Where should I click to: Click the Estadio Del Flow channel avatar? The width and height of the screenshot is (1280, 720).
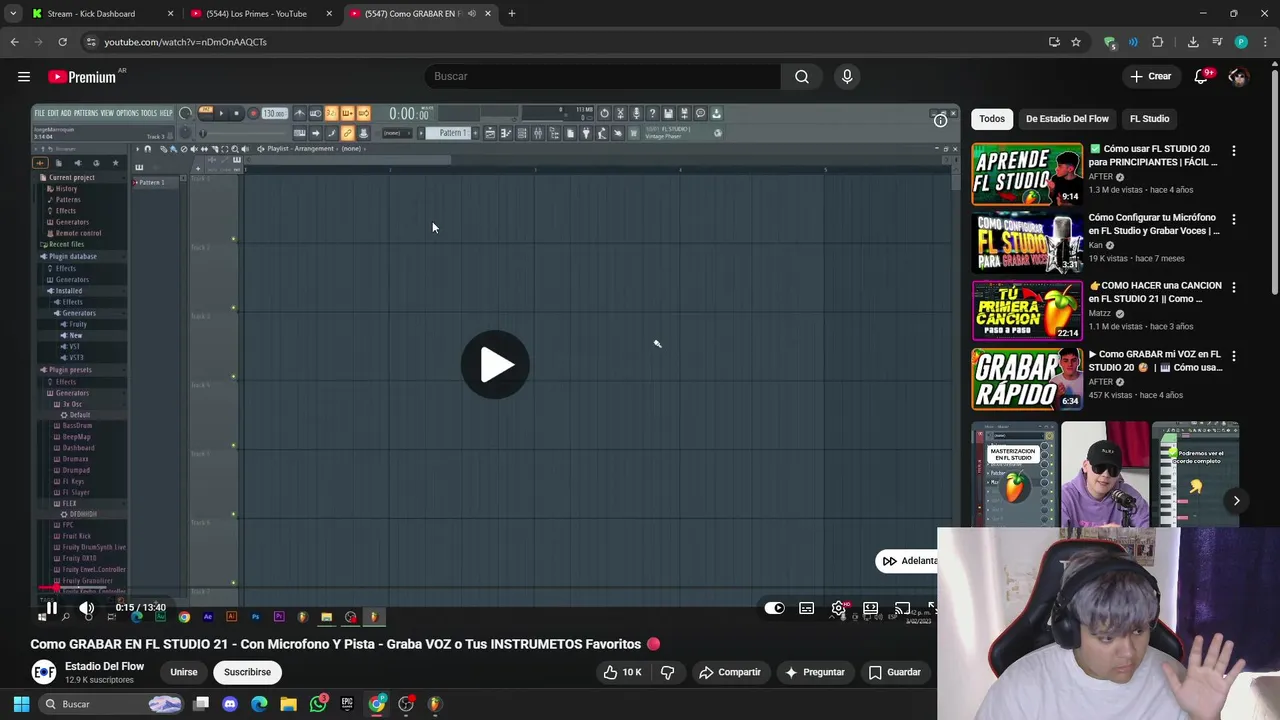point(43,673)
